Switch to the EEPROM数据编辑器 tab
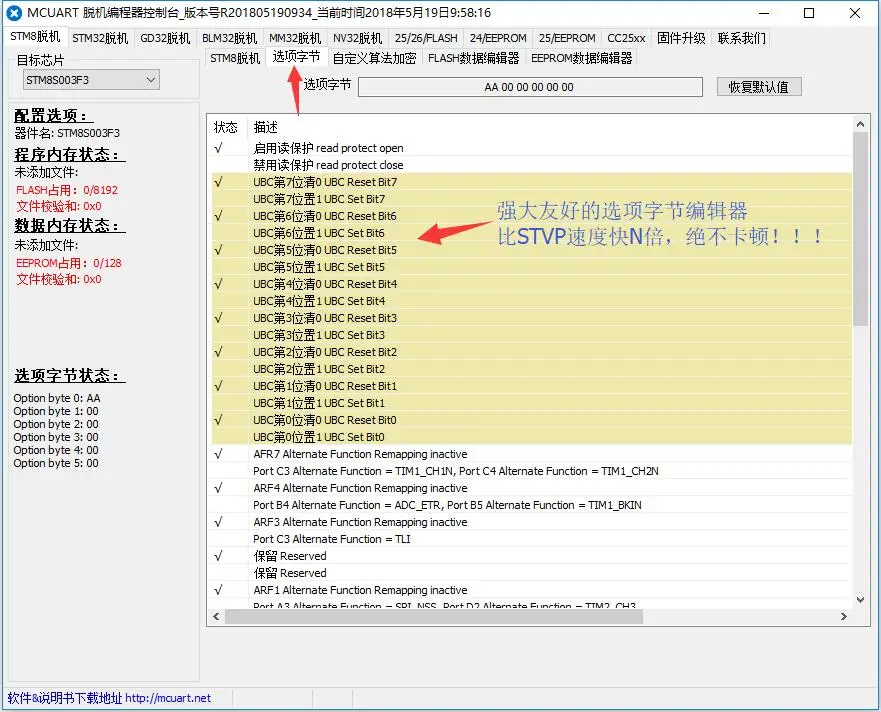The image size is (881, 712). pos(582,58)
